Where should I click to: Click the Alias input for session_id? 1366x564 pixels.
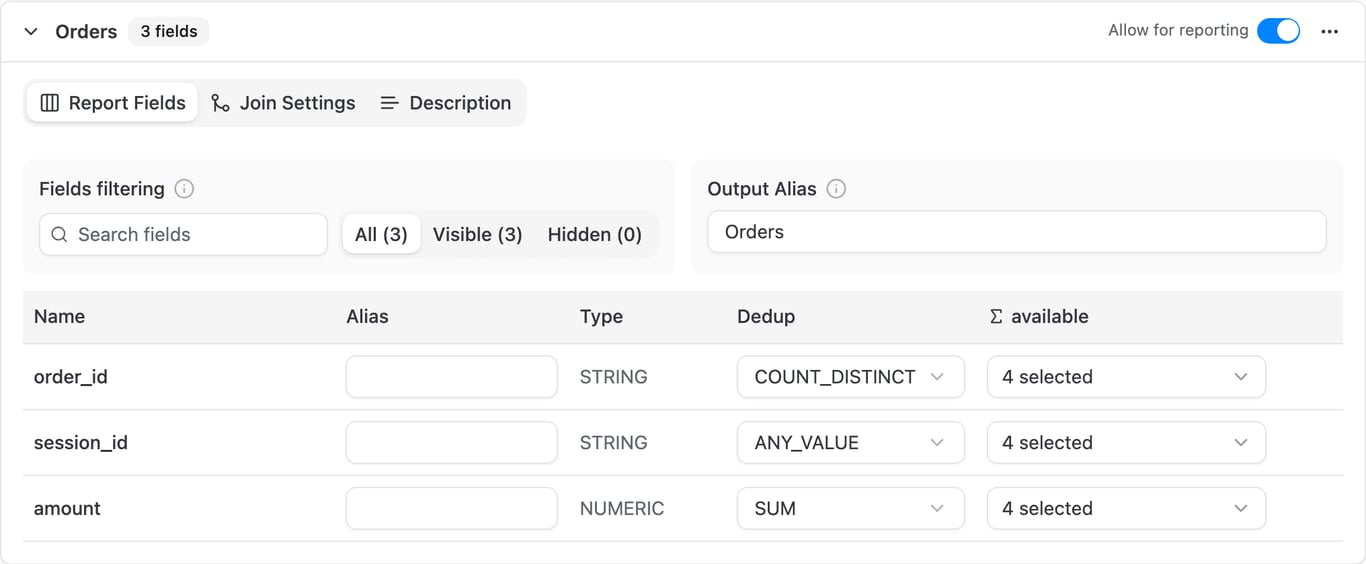pos(451,443)
